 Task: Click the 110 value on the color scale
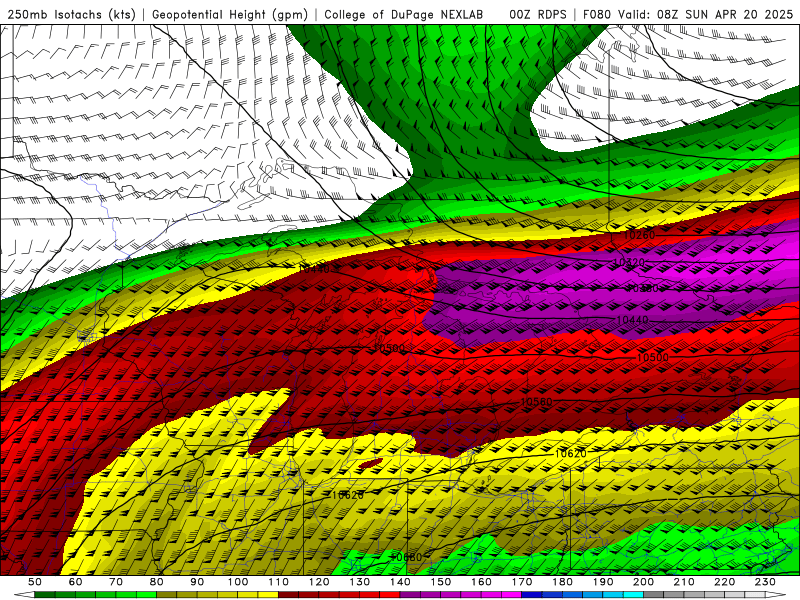click(x=278, y=582)
